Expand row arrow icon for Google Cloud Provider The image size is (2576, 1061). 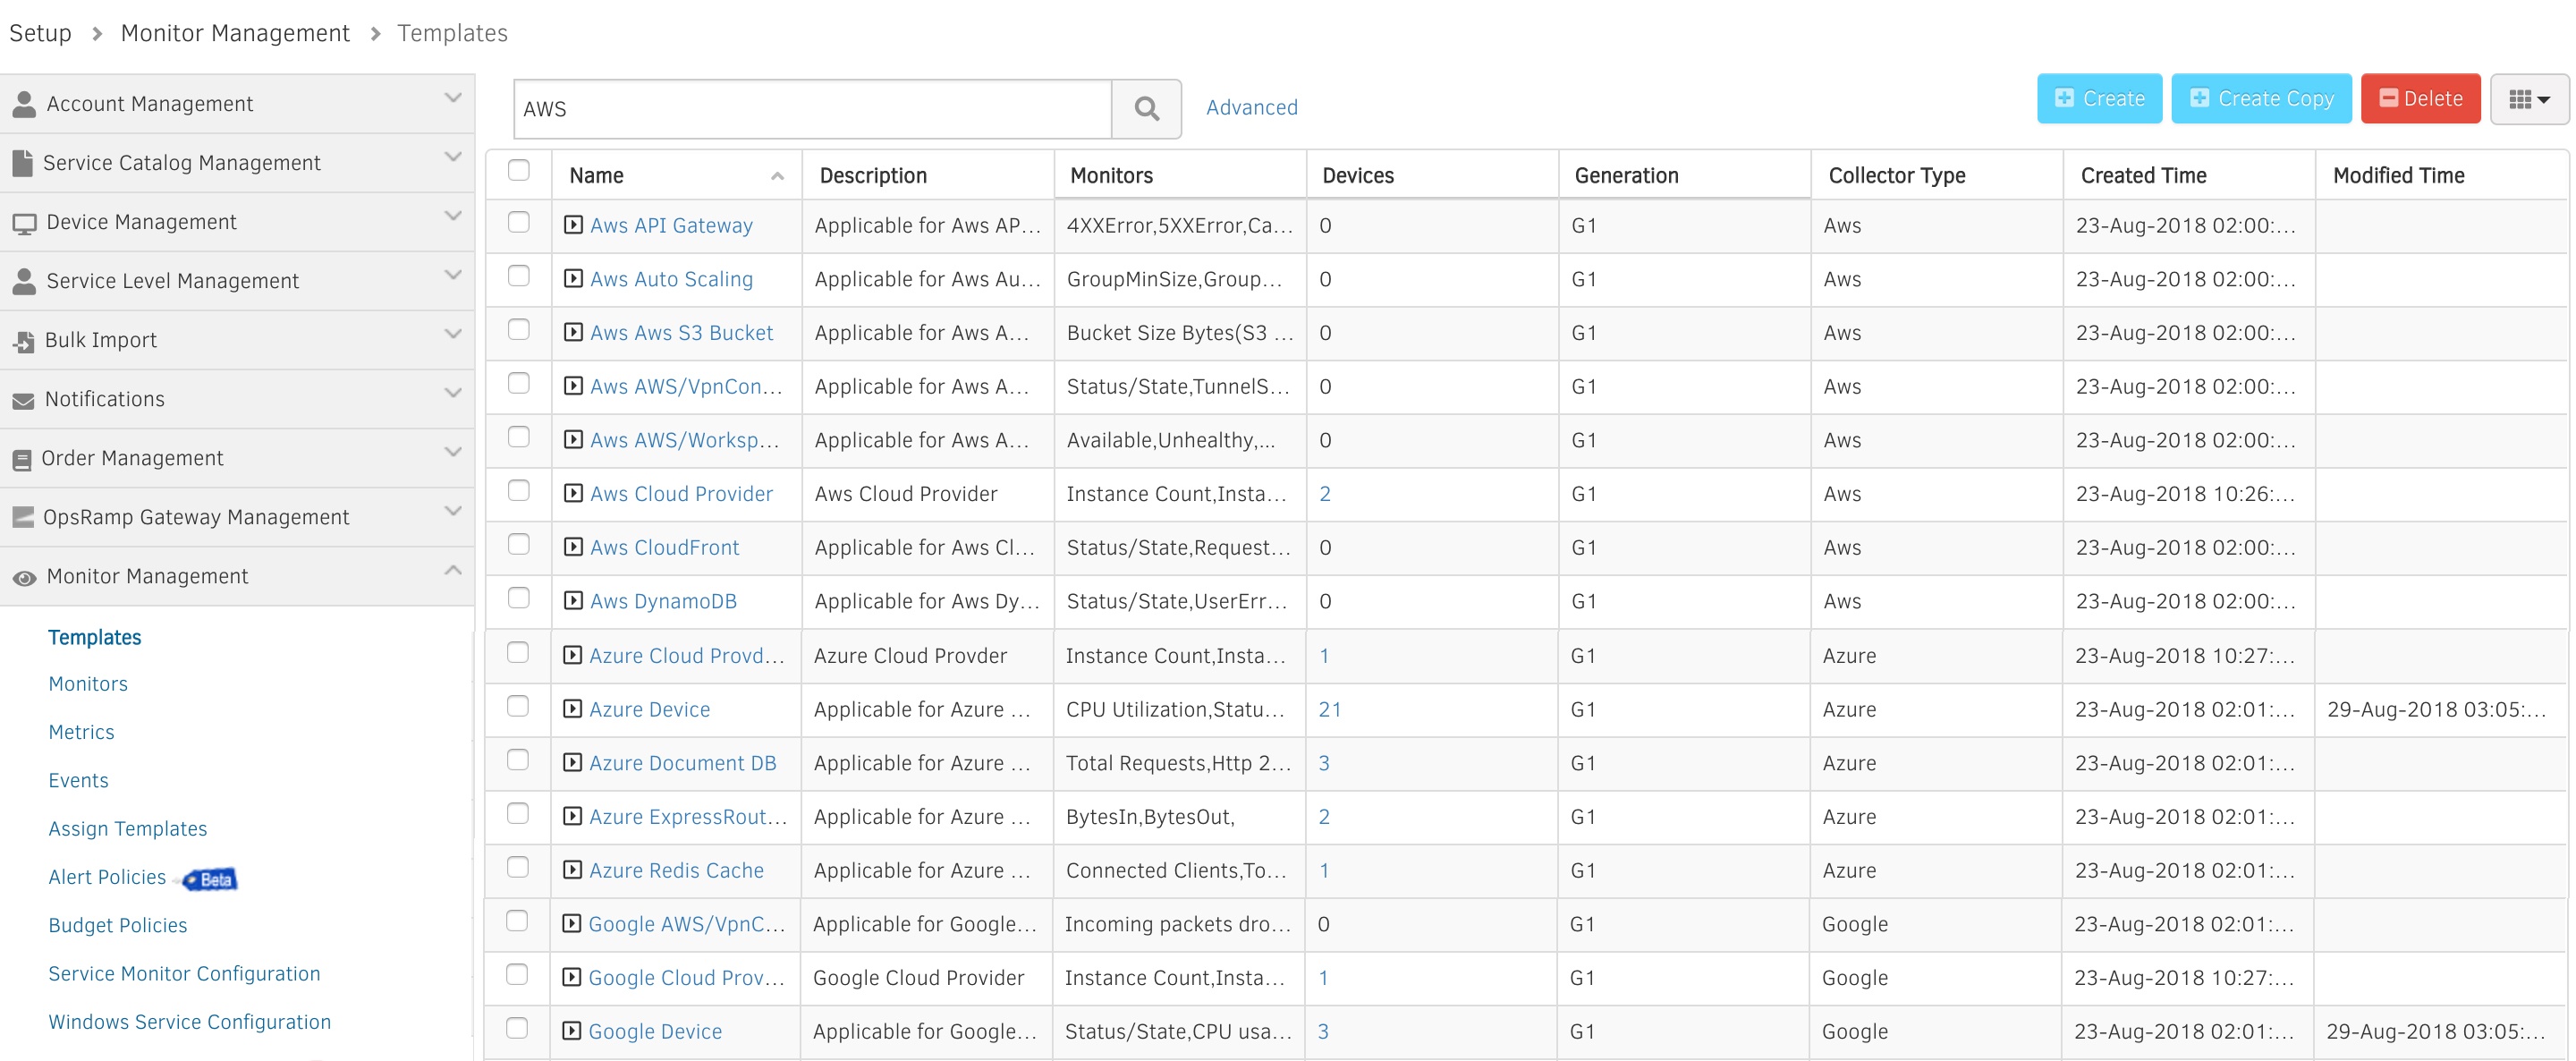[571, 977]
